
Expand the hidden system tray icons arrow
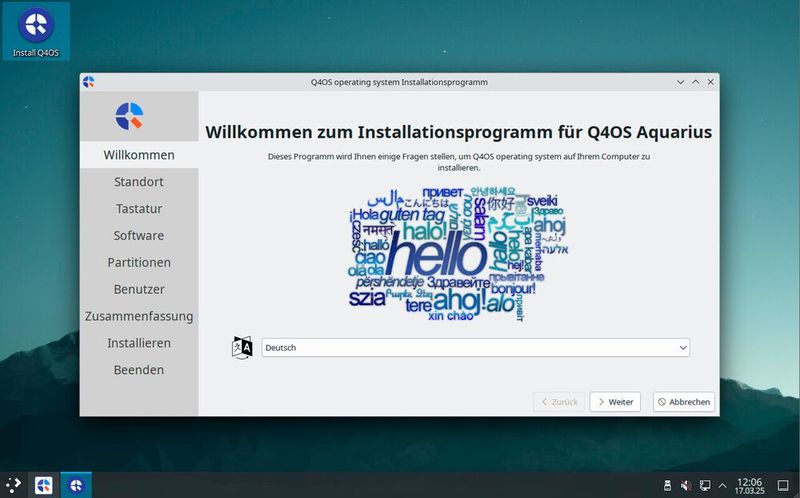click(722, 485)
